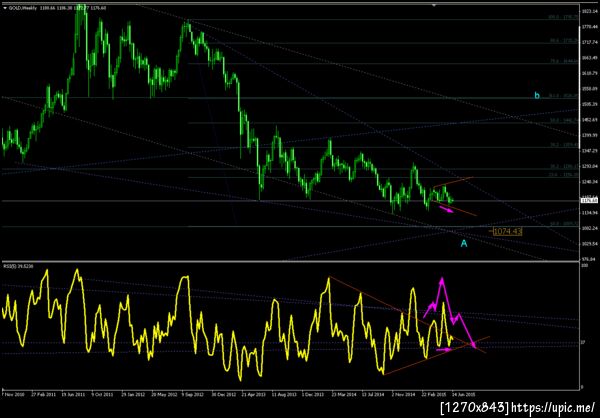Click the '1 Dec 2013' date label
600x418 pixels.
coord(314,394)
